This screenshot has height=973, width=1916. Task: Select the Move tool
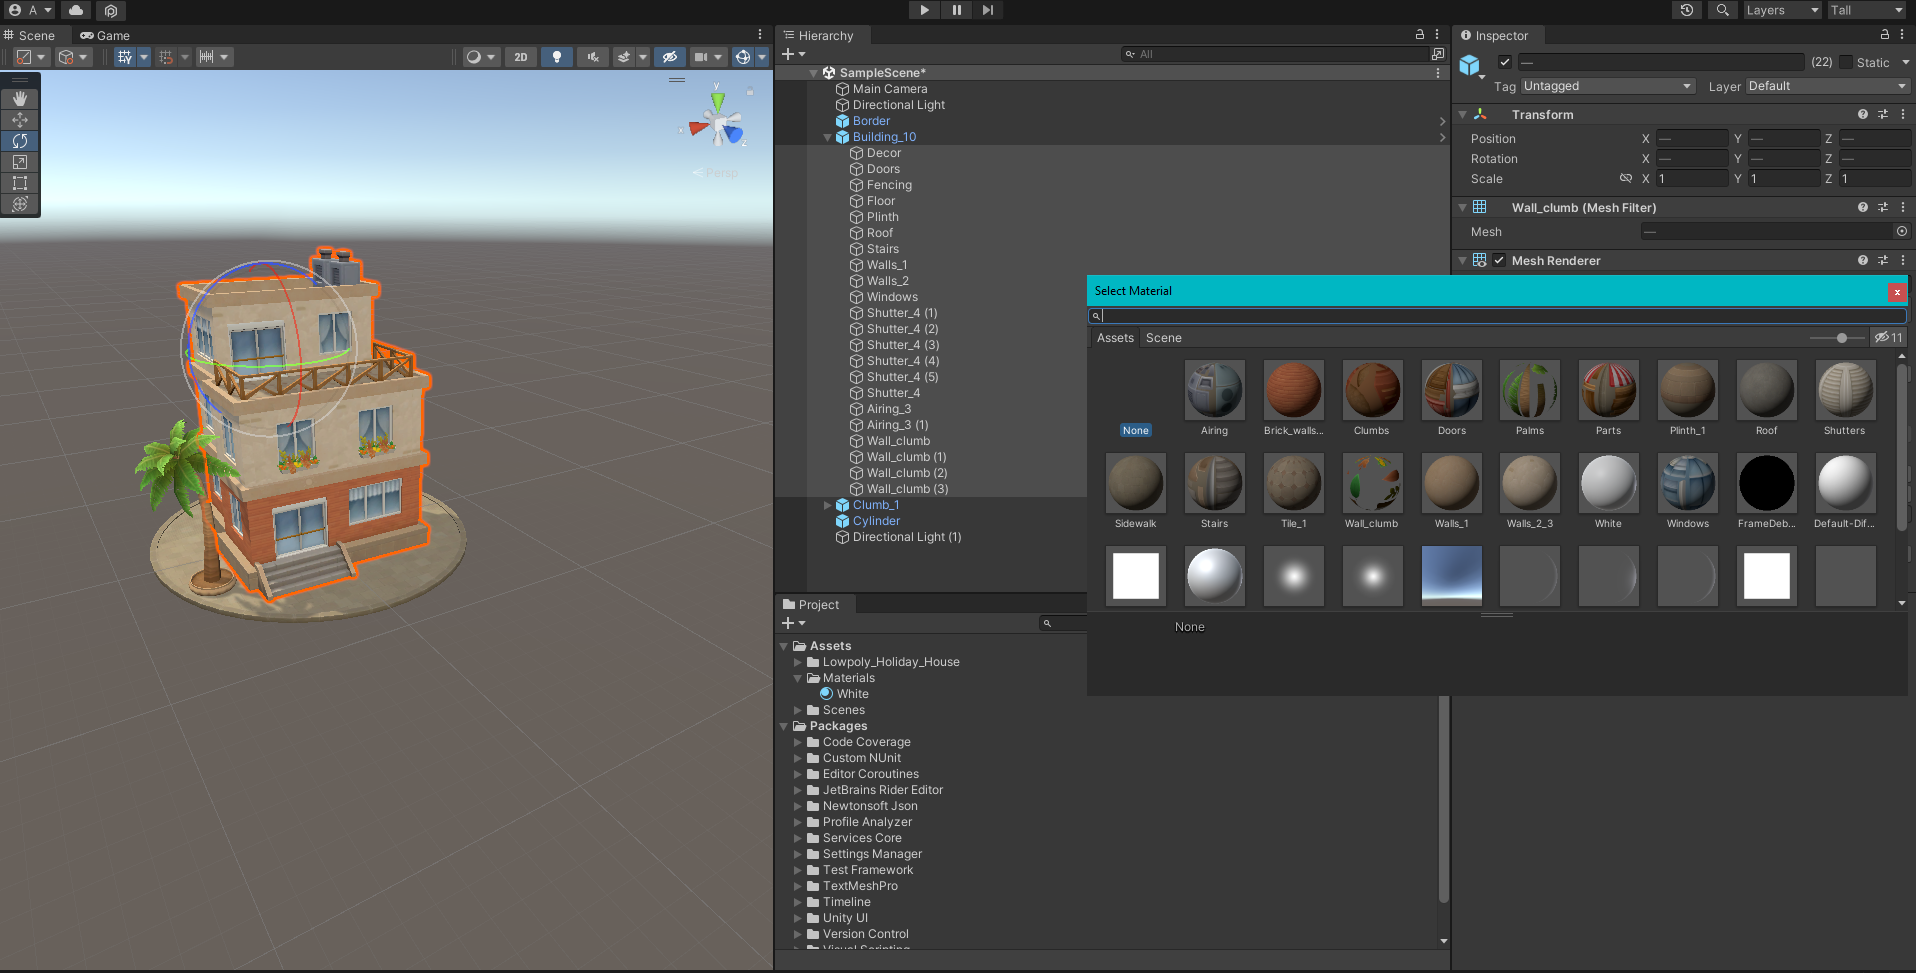click(x=20, y=120)
